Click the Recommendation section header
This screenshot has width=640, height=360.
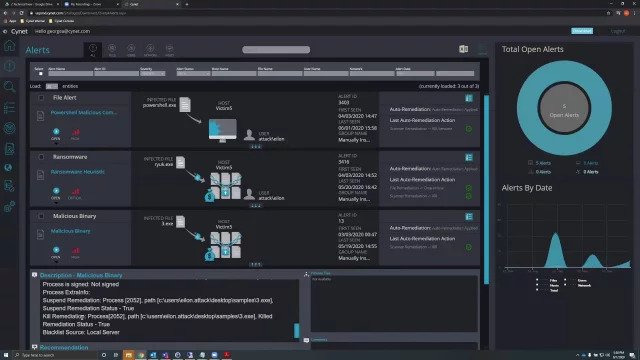tap(64, 347)
